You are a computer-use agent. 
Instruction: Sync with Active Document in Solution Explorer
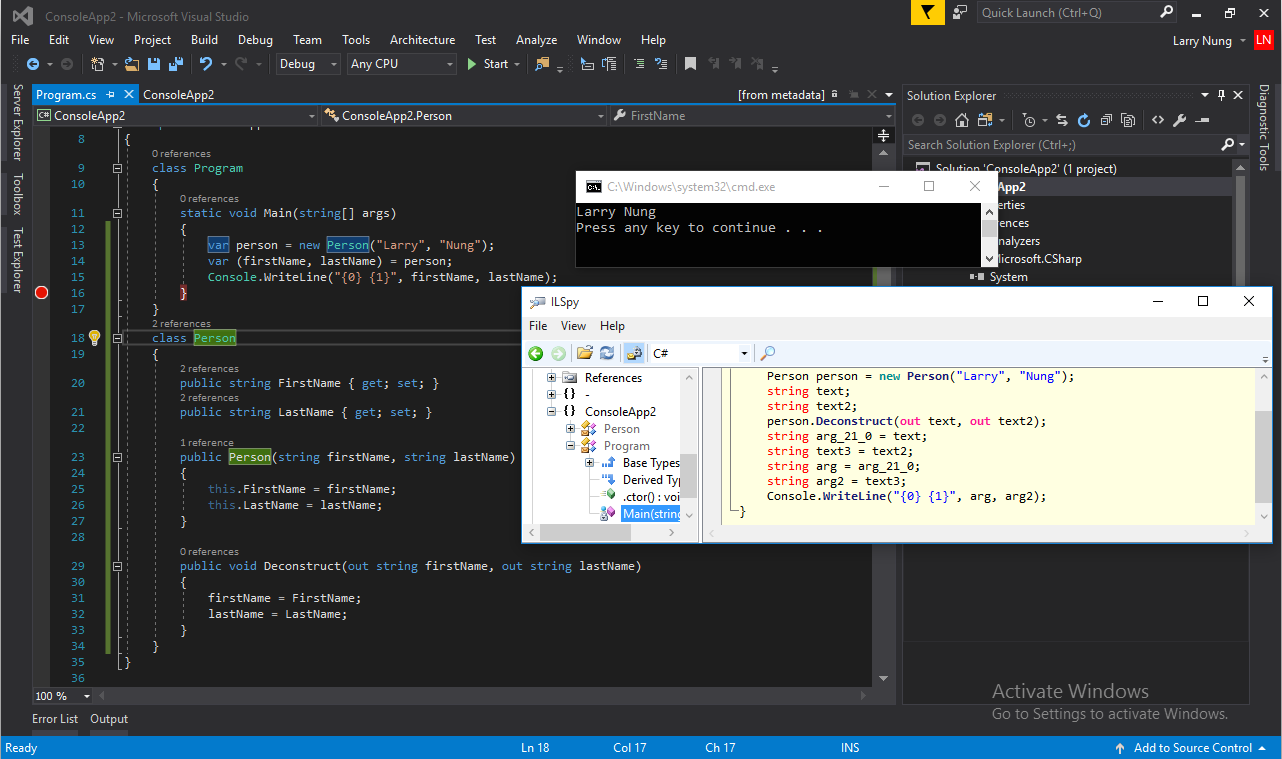(x=1062, y=120)
